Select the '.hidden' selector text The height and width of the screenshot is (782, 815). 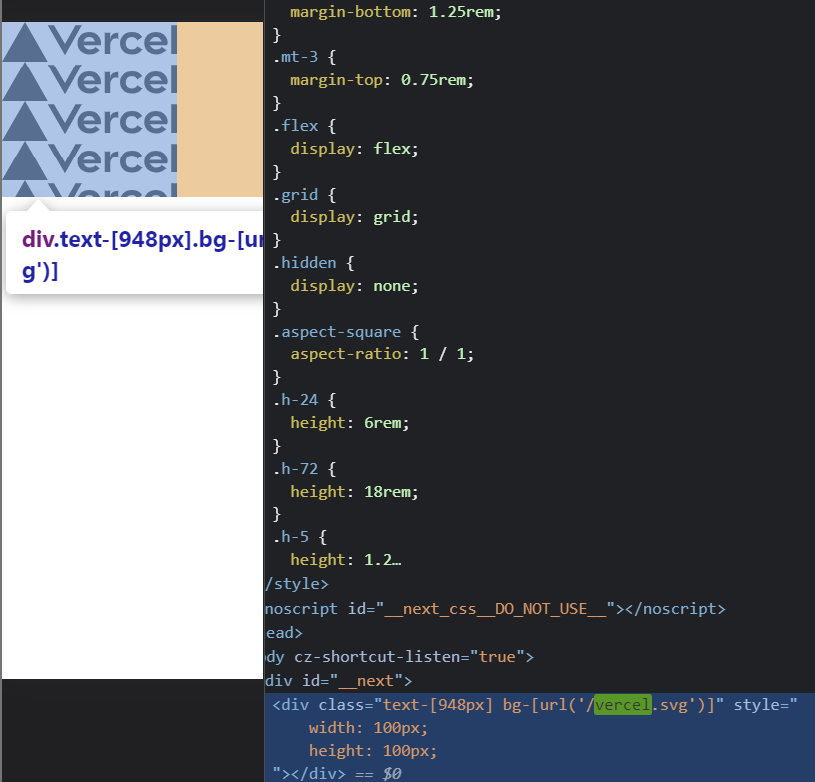tap(305, 263)
